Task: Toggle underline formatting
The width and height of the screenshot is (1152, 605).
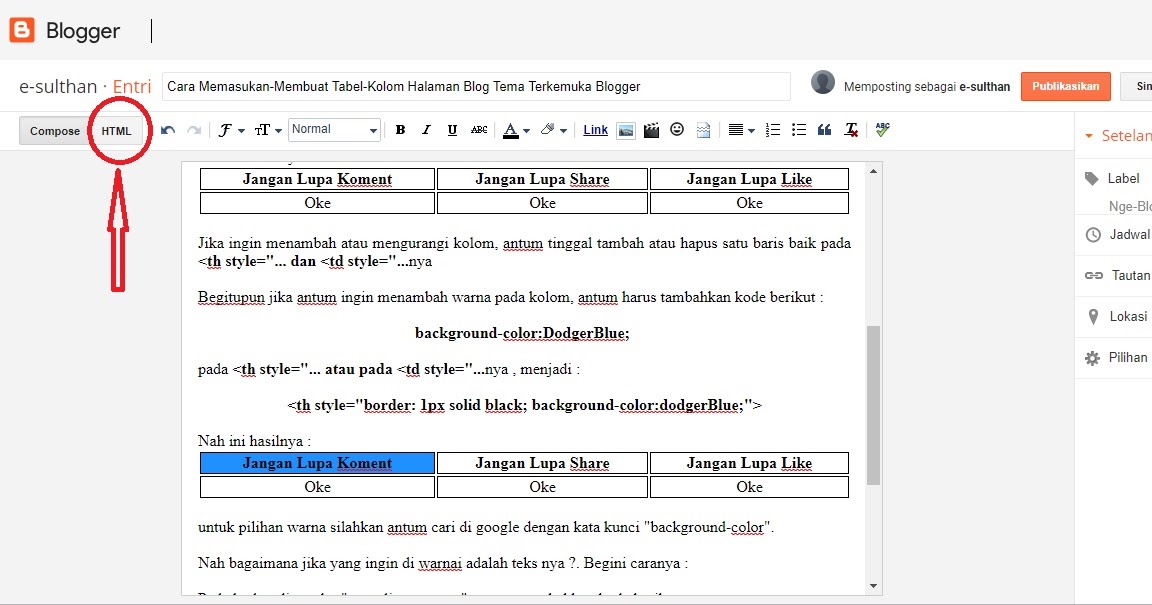Action: pos(453,129)
